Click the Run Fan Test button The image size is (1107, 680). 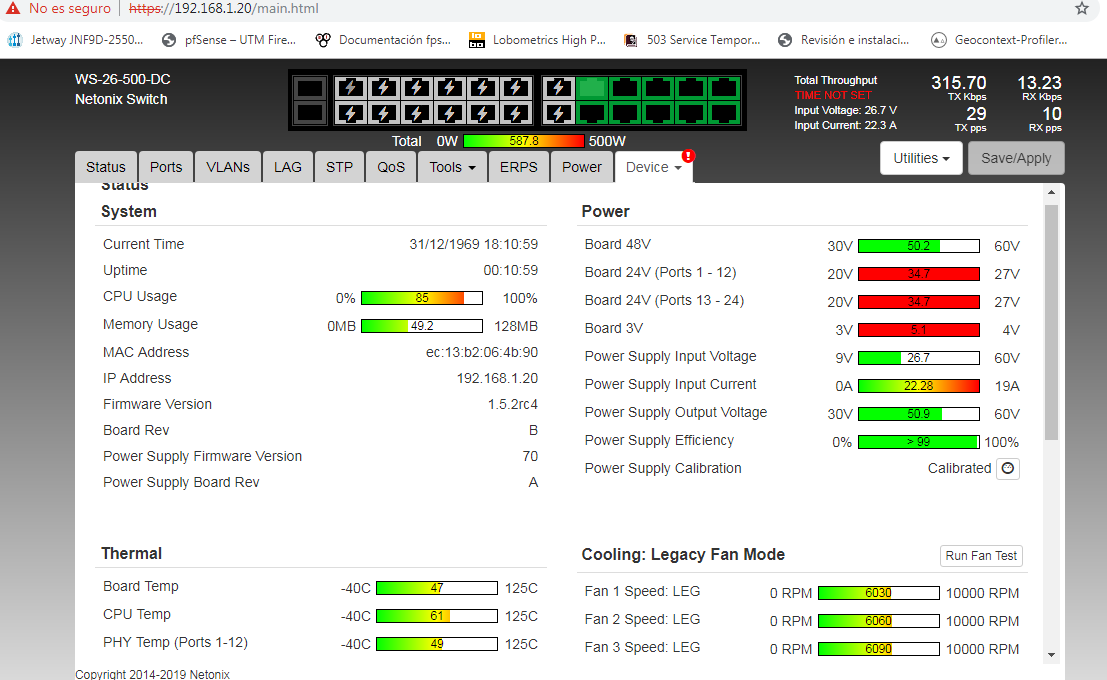tap(982, 556)
